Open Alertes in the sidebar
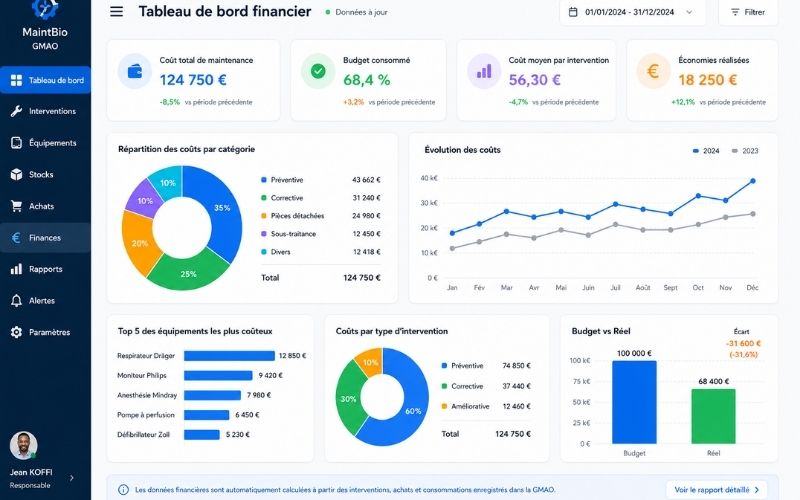The height and width of the screenshot is (500, 800). pos(45,301)
